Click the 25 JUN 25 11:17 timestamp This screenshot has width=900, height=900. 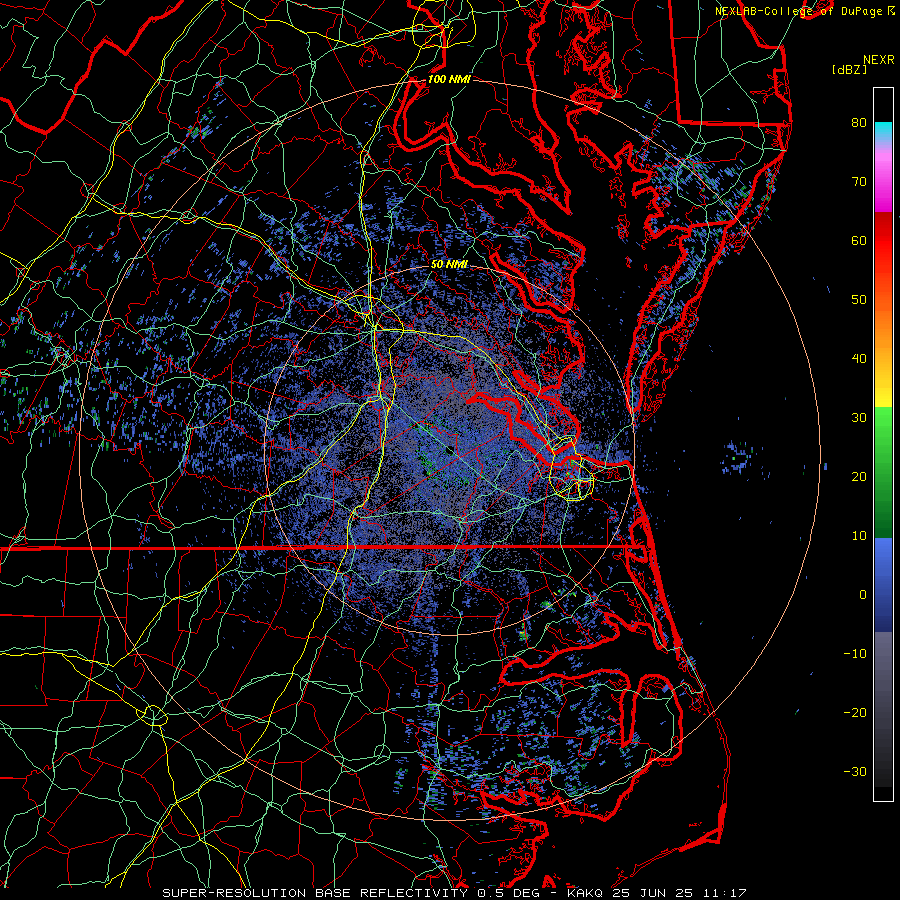pyautogui.click(x=679, y=893)
